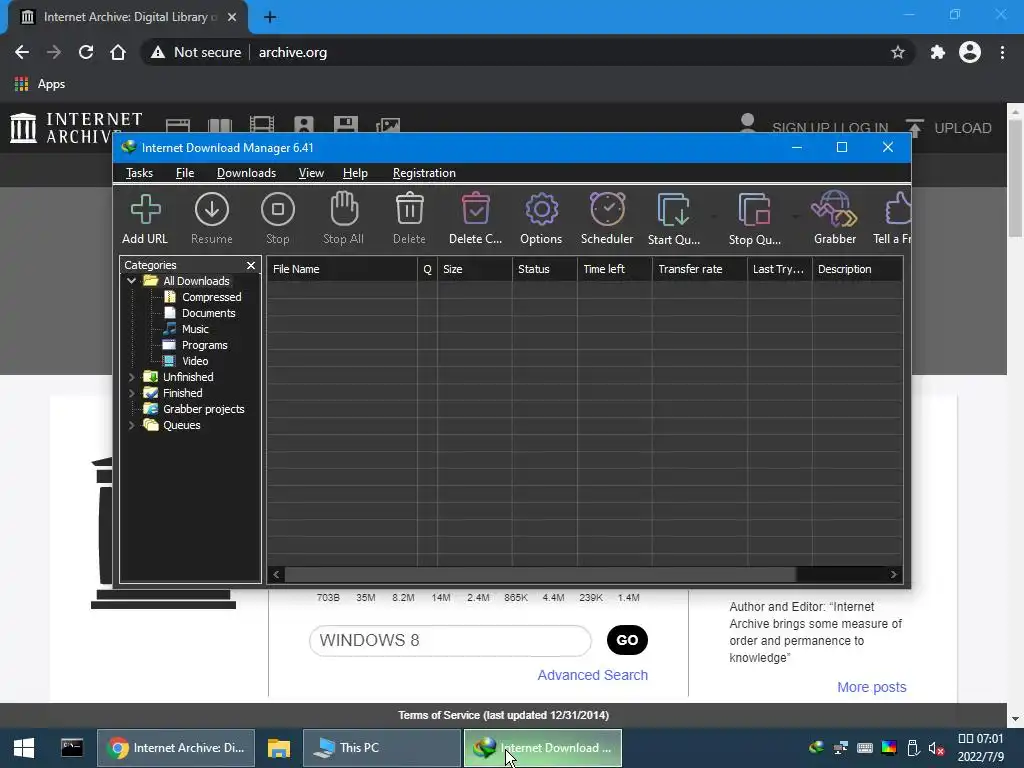Open Chrome three-dot menu
The image size is (1024, 768).
pos(1002,52)
